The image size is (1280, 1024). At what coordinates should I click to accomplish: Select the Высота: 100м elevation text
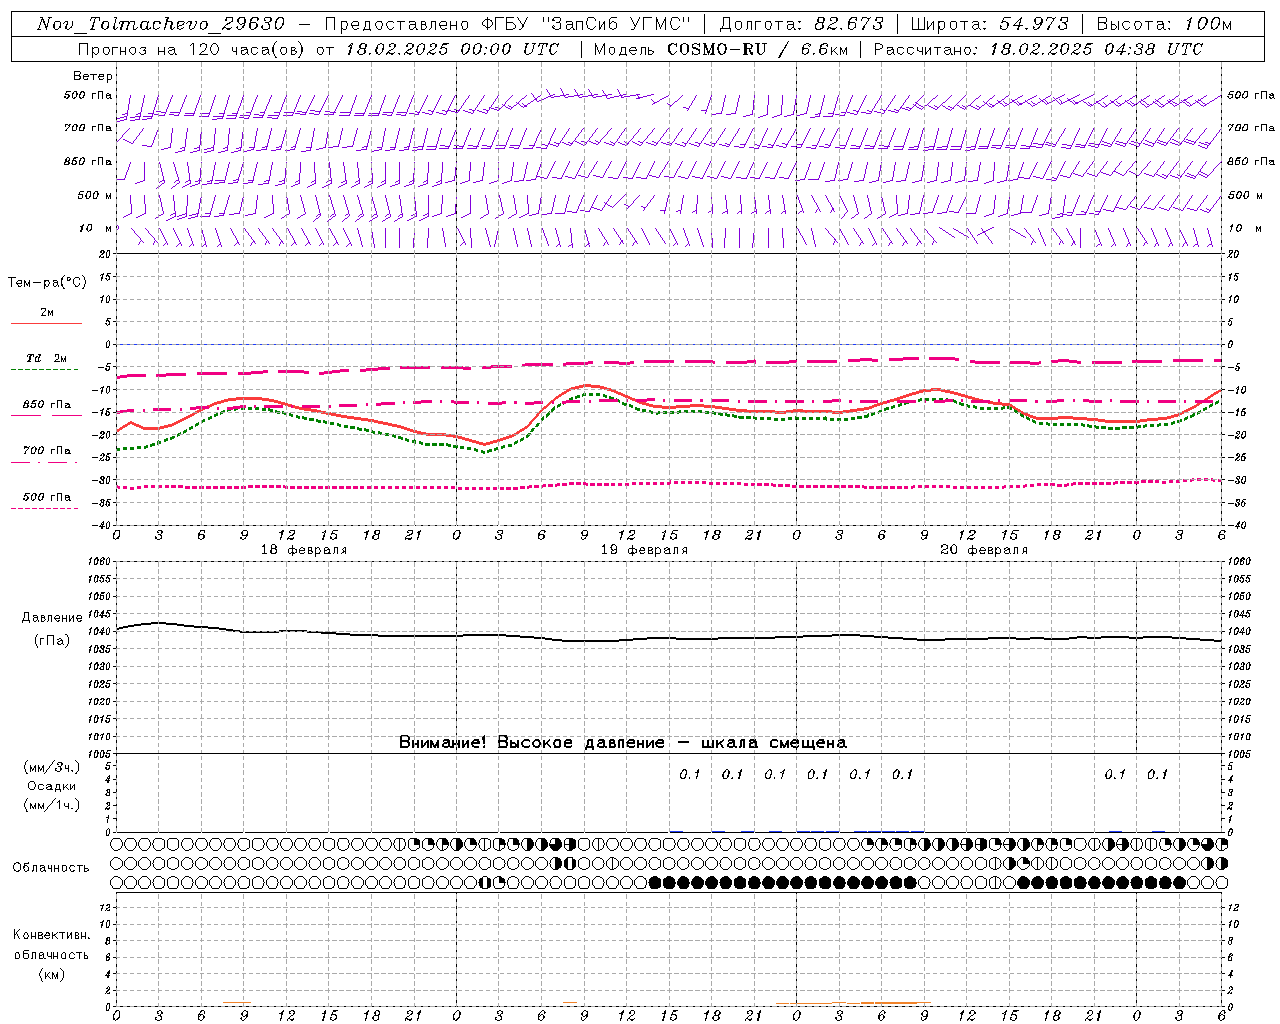(x=1164, y=24)
